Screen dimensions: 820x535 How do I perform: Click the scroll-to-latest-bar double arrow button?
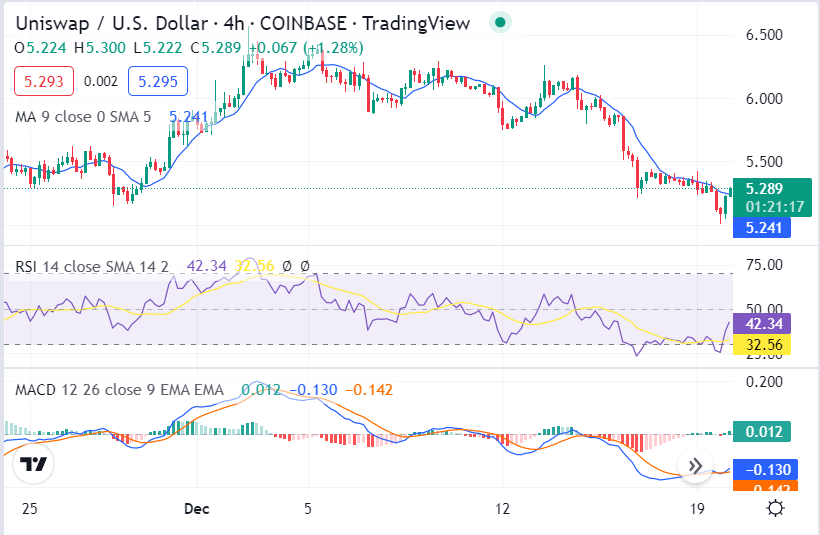click(x=695, y=465)
